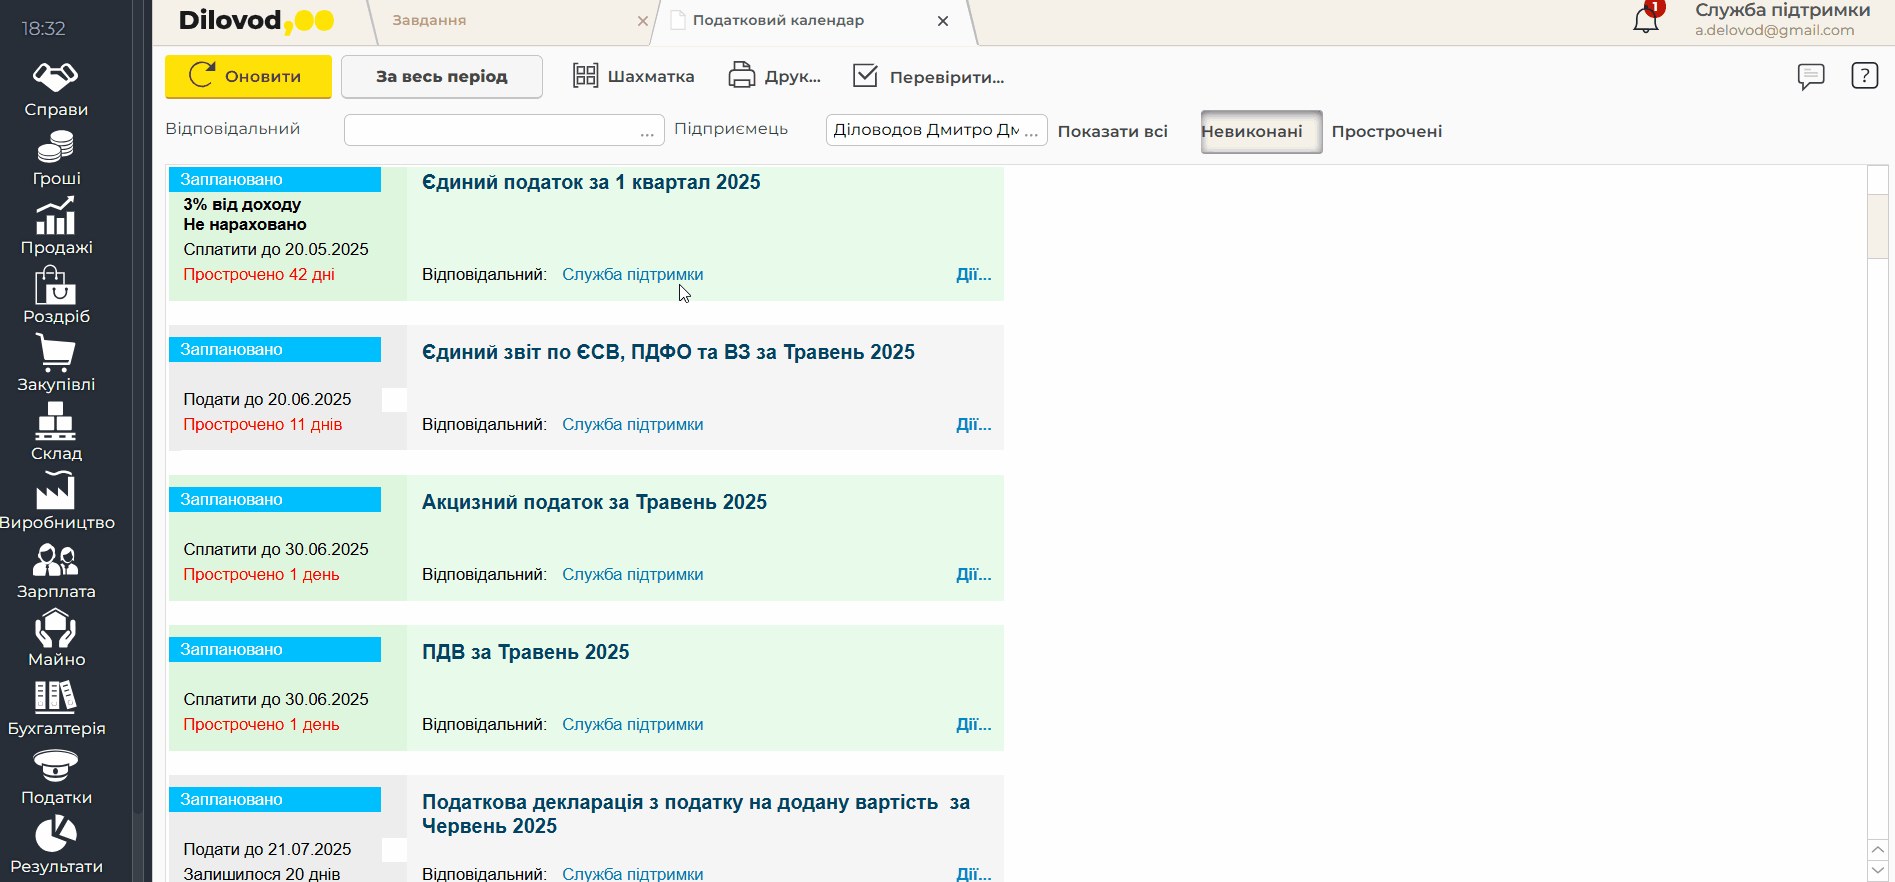Open Виробництво factory icon

[x=56, y=502]
